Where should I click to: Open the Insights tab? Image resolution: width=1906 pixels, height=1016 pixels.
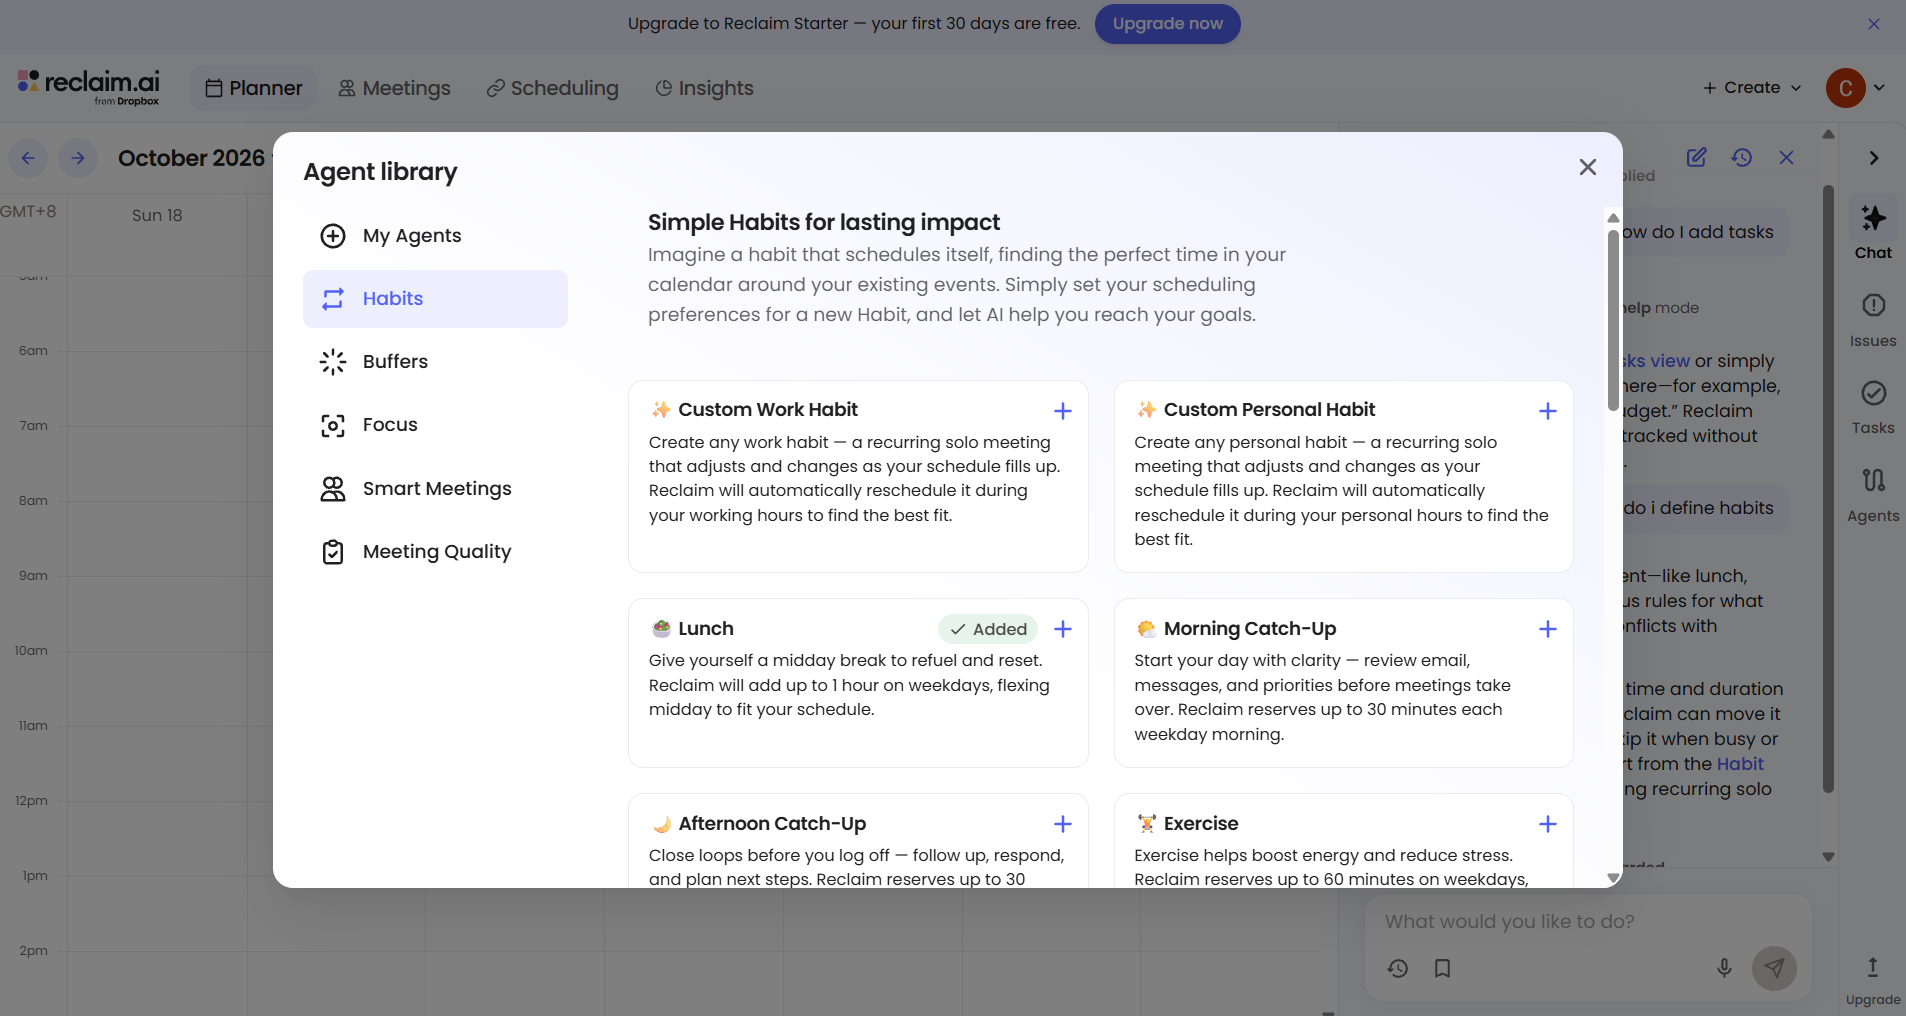coord(704,88)
